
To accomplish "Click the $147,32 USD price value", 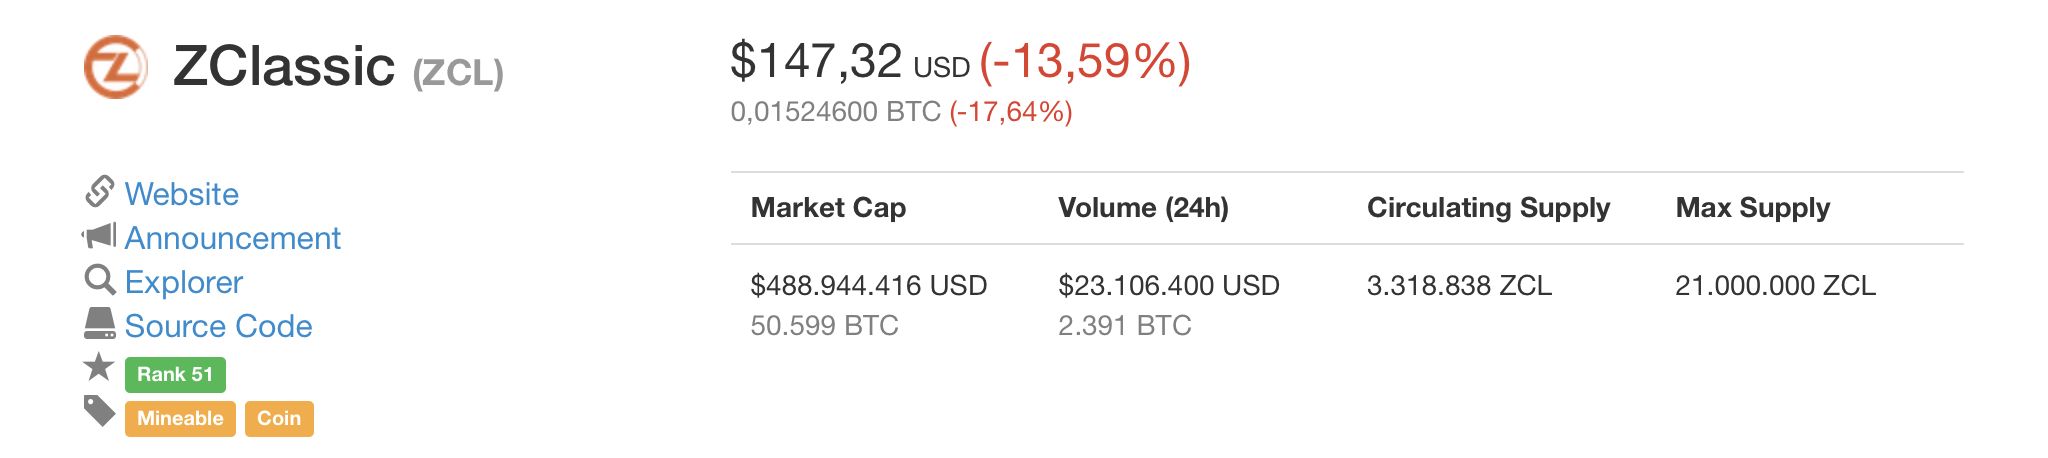I will click(x=850, y=61).
